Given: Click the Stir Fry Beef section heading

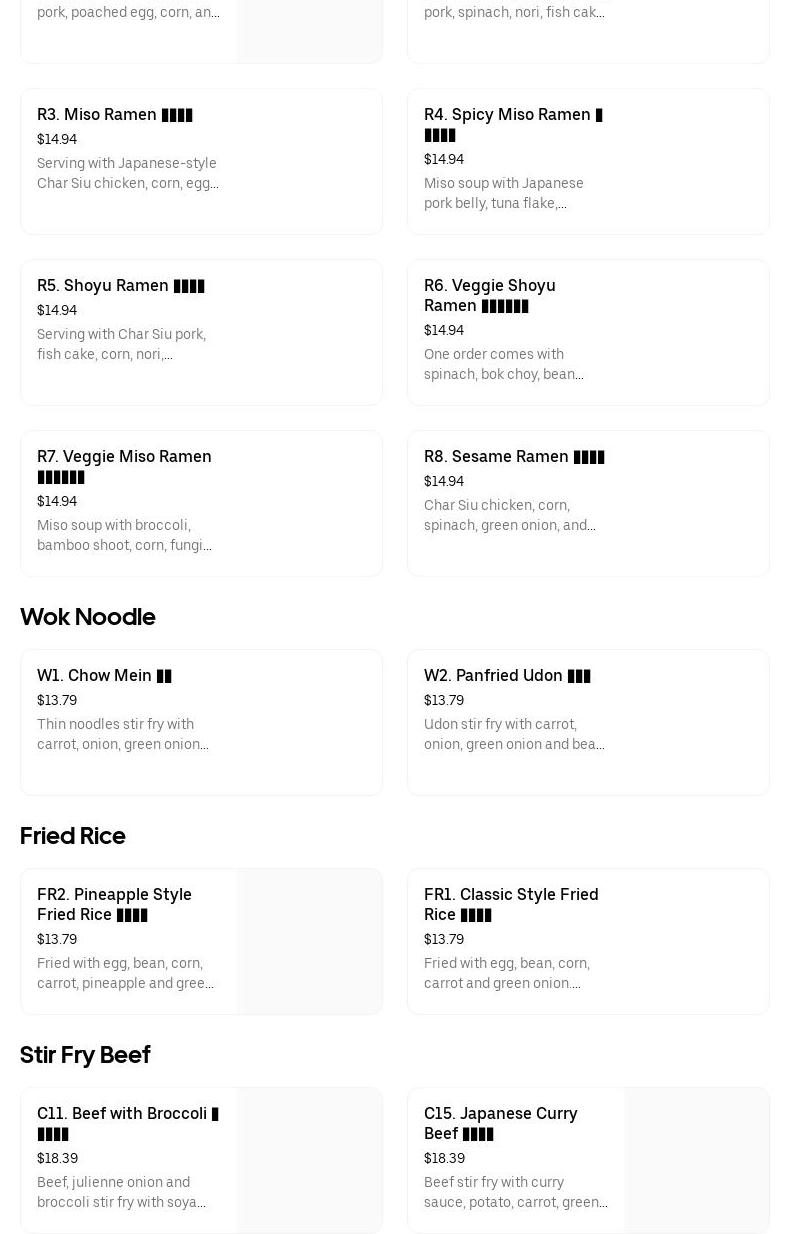Looking at the screenshot, I should tap(85, 1055).
